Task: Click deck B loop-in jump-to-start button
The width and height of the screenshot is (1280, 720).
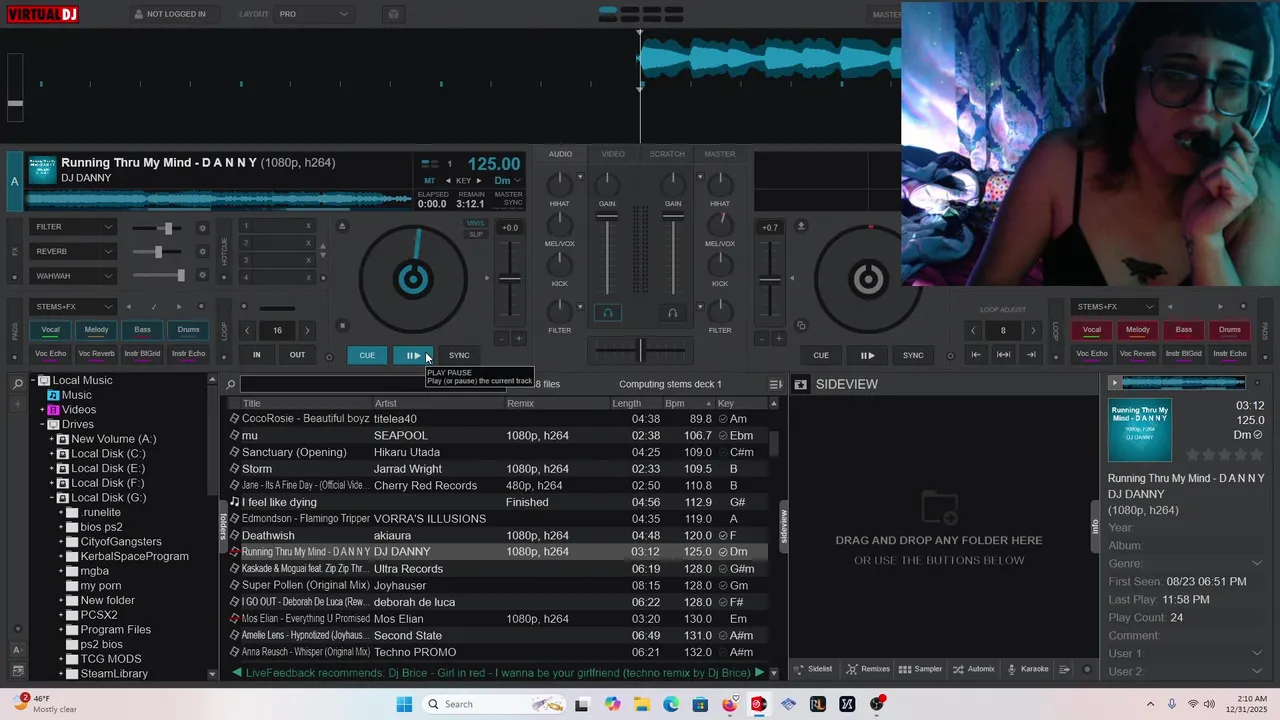Action: point(976,354)
